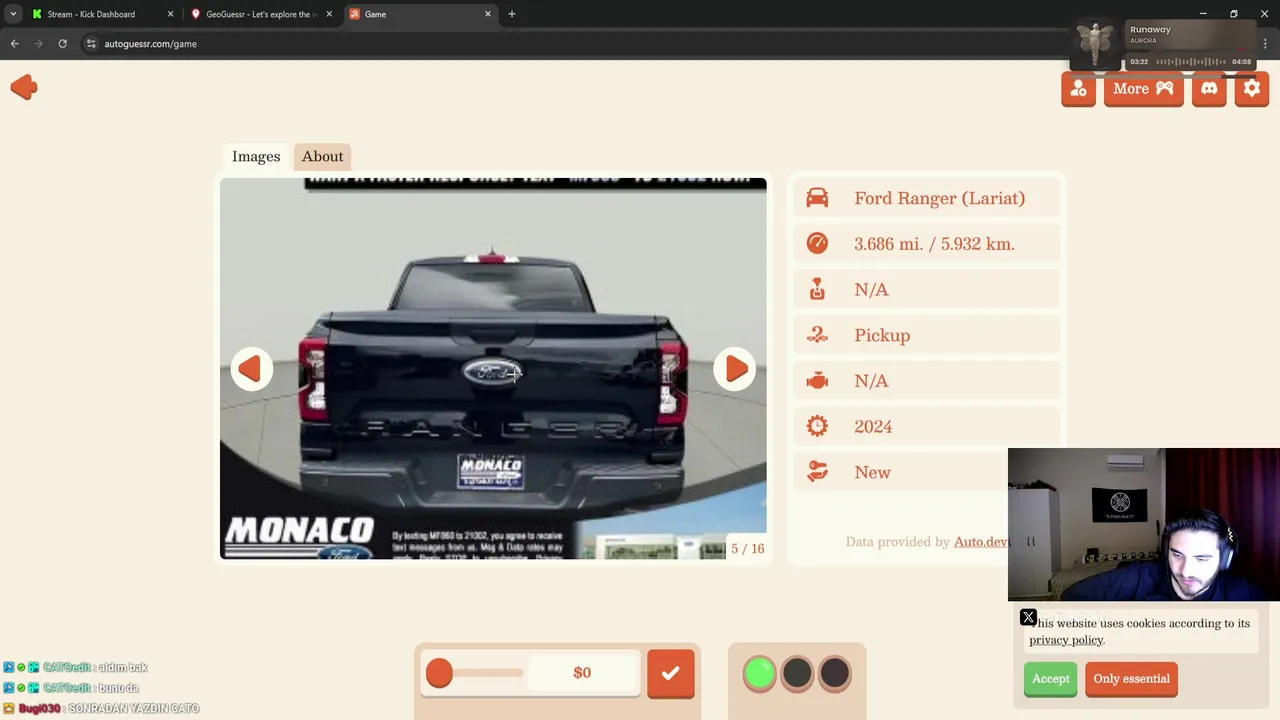Click the car model icon
The width and height of the screenshot is (1280, 720).
click(x=817, y=198)
